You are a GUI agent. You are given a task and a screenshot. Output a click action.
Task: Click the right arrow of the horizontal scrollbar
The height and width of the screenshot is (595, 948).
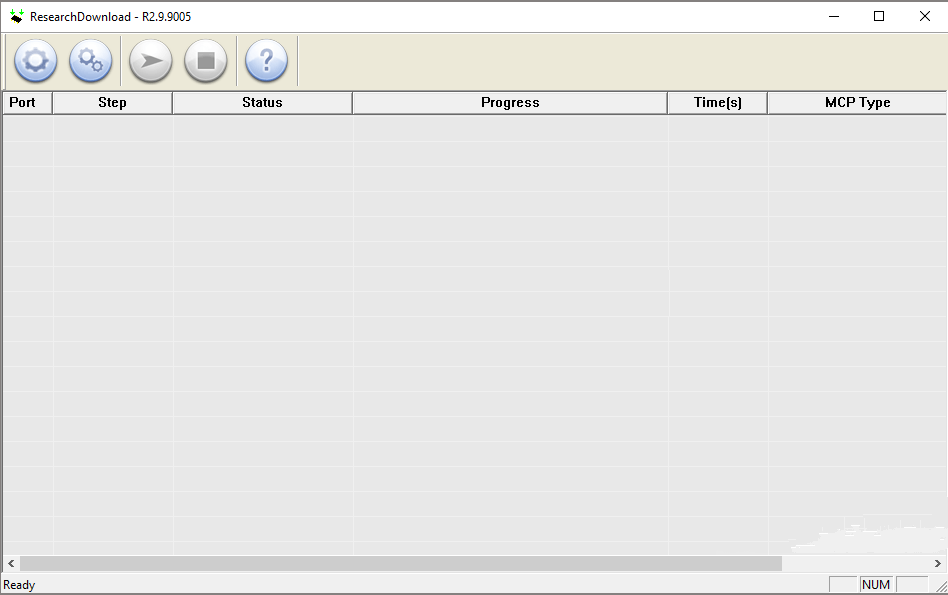[x=938, y=563]
